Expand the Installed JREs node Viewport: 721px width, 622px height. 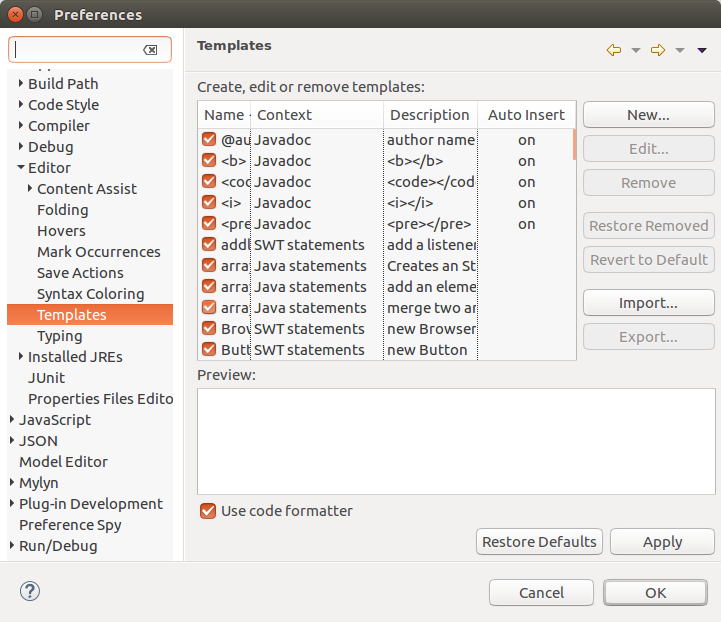tap(21, 356)
